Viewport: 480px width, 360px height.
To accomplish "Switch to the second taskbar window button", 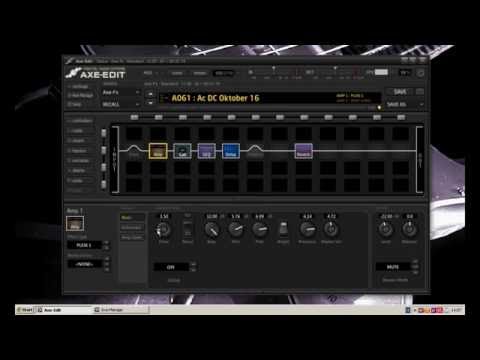I will point(121,310).
